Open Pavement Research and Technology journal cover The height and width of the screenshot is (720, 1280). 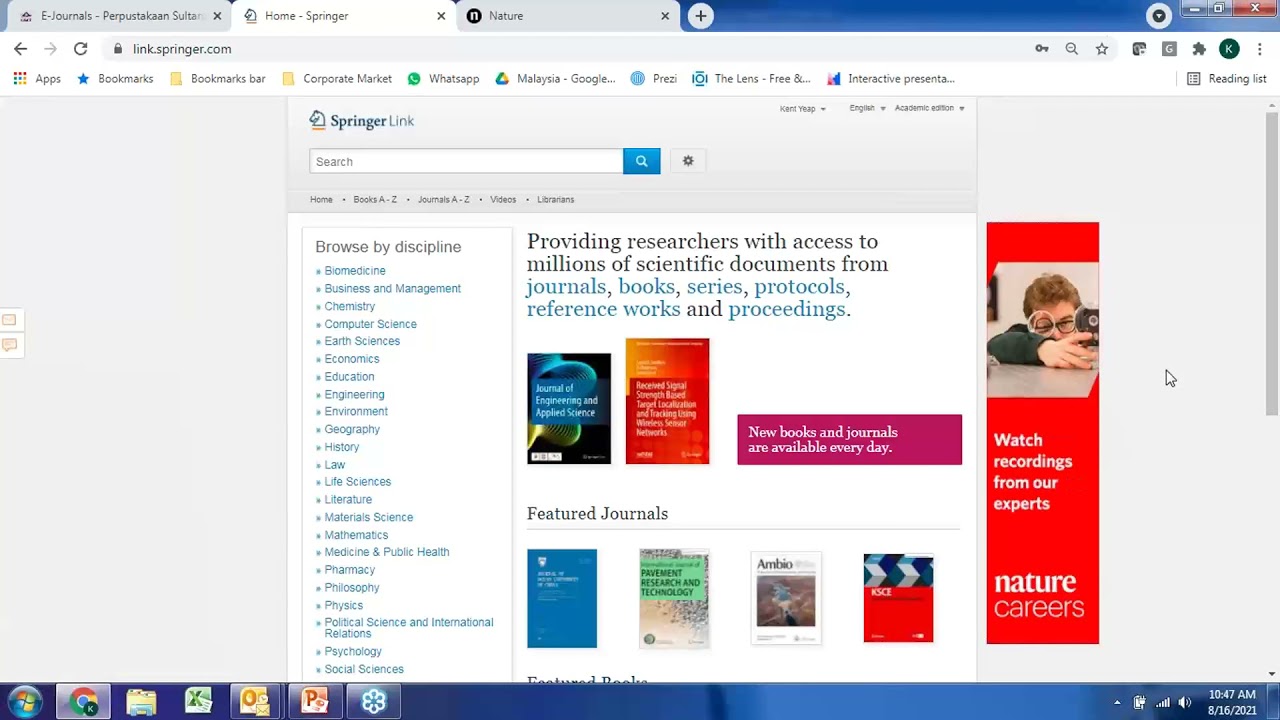click(x=674, y=598)
